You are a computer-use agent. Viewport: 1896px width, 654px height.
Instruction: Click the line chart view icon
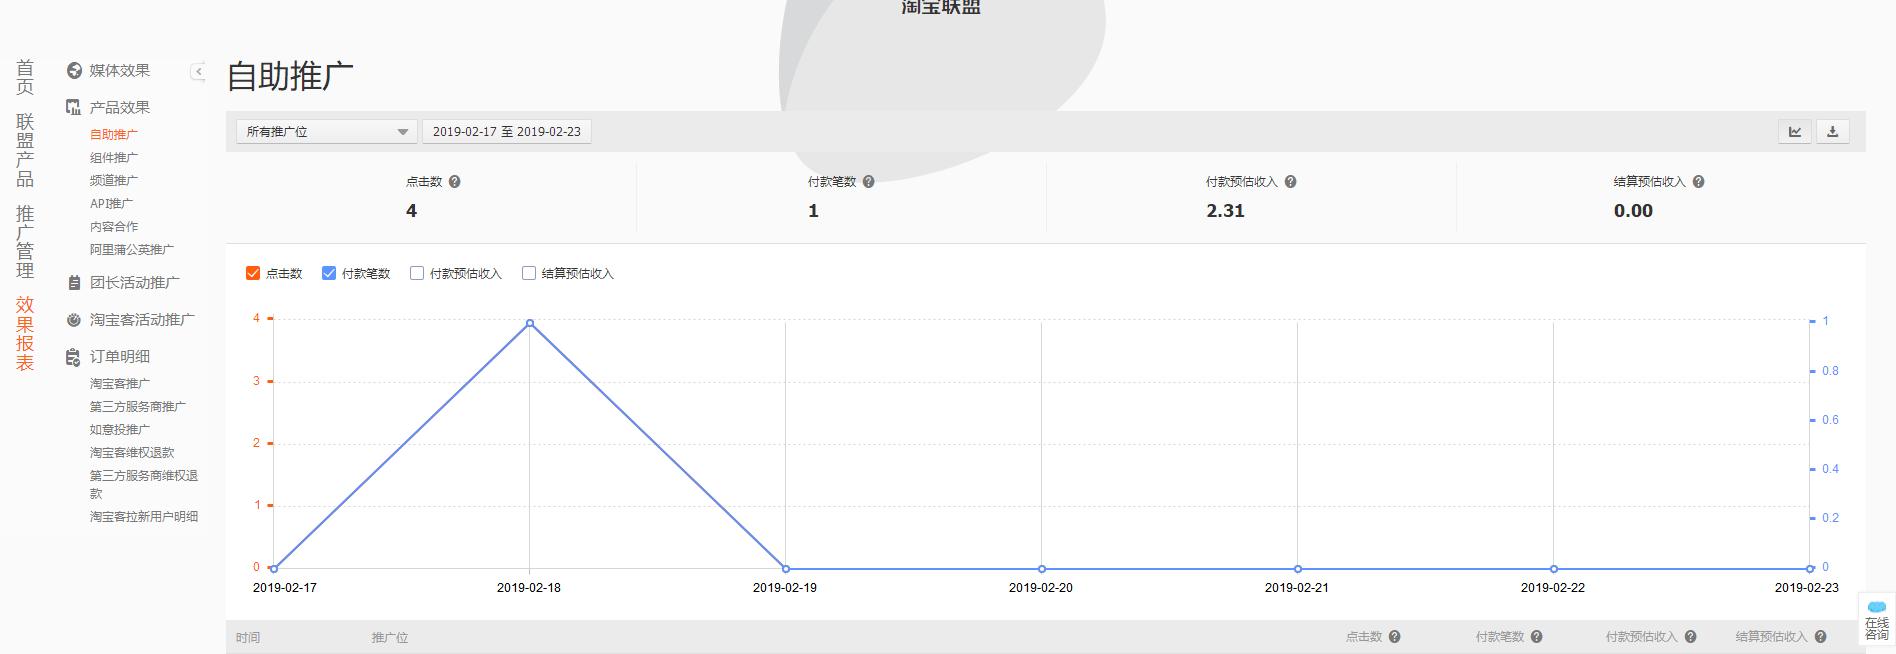click(1795, 131)
